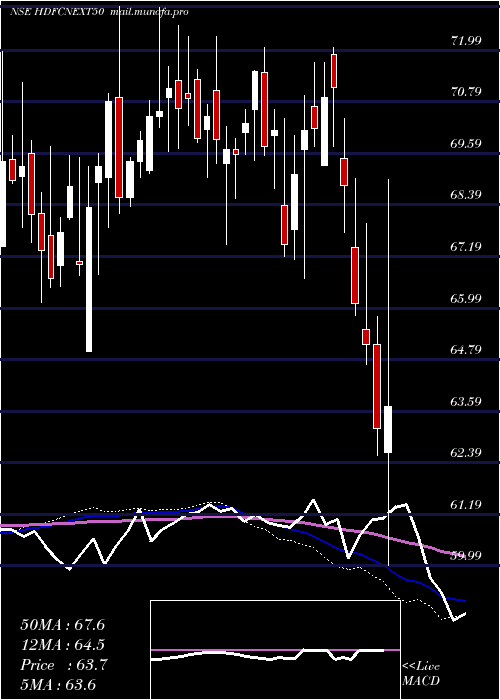Click the 61.19 price axis label
The width and height of the screenshot is (500, 700).
pos(467,504)
